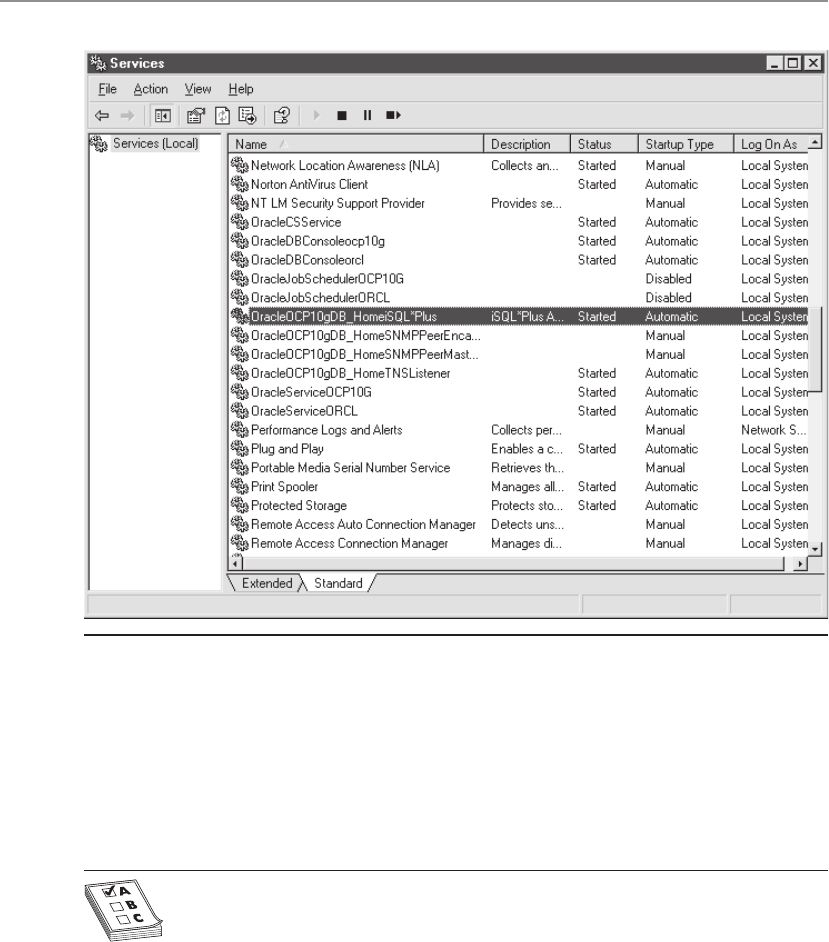Minimize the Services window
This screenshot has height=942, width=829.
click(775, 63)
